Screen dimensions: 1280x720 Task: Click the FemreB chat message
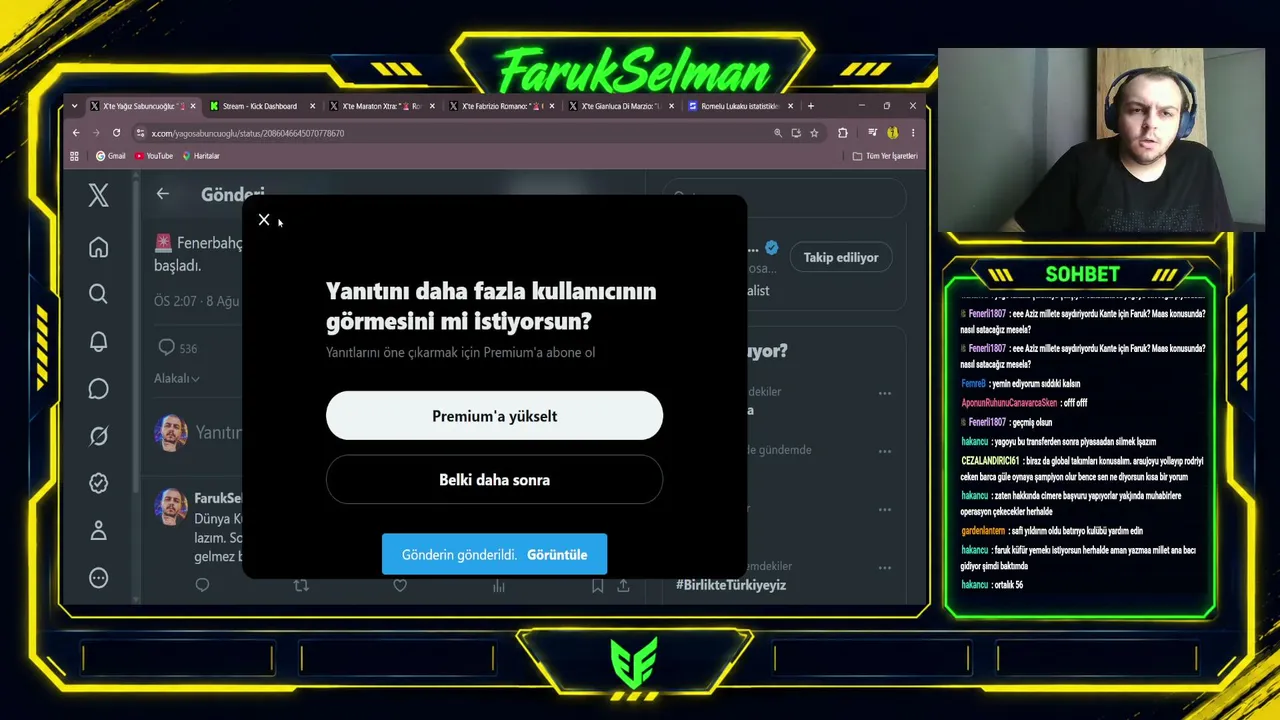click(1021, 384)
